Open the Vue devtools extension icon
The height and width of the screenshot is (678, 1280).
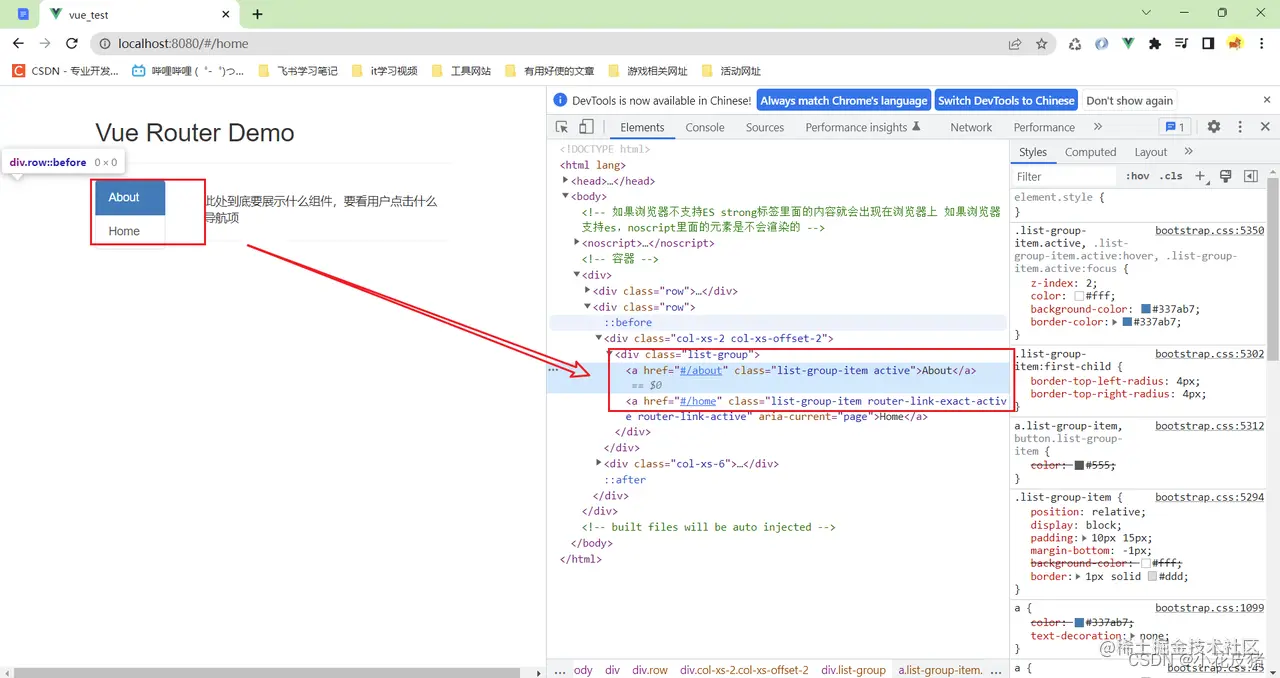tap(1128, 44)
